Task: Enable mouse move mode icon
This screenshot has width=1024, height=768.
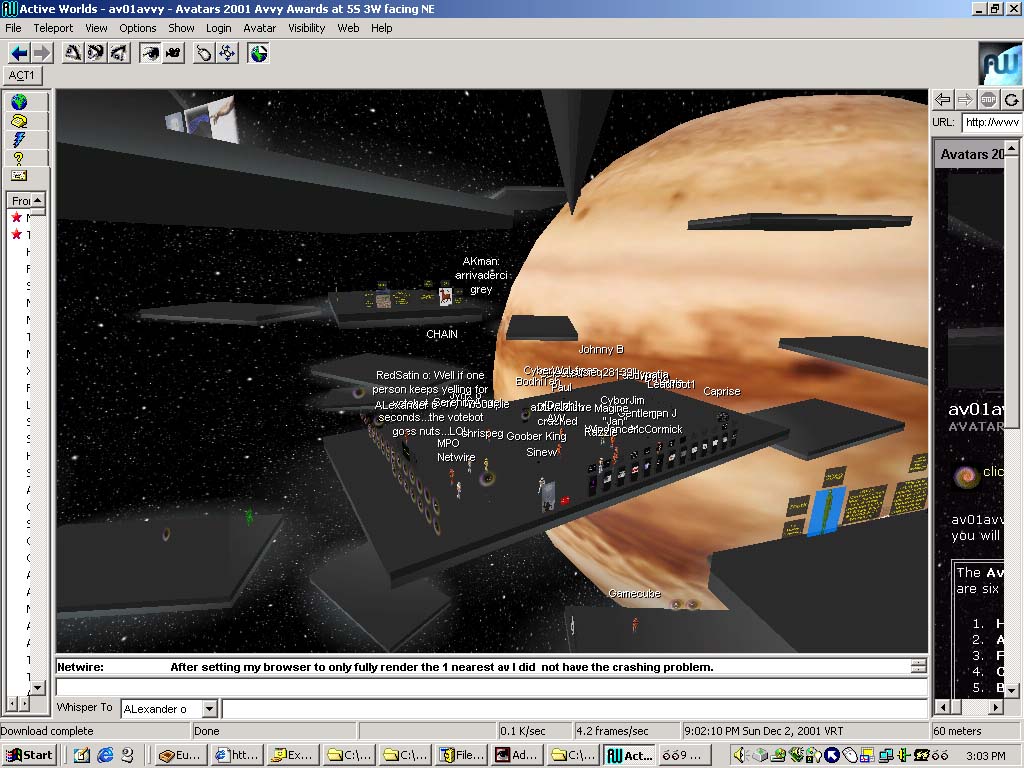Action: (x=204, y=53)
